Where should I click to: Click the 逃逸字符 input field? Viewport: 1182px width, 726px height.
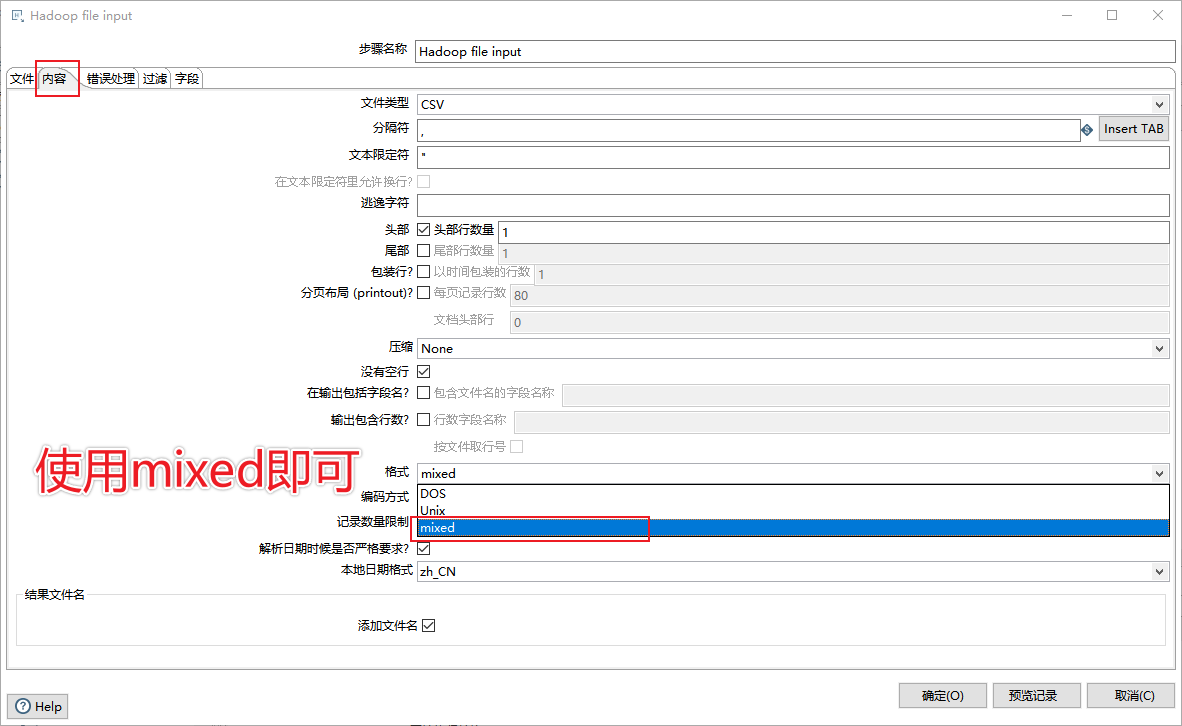(x=793, y=205)
